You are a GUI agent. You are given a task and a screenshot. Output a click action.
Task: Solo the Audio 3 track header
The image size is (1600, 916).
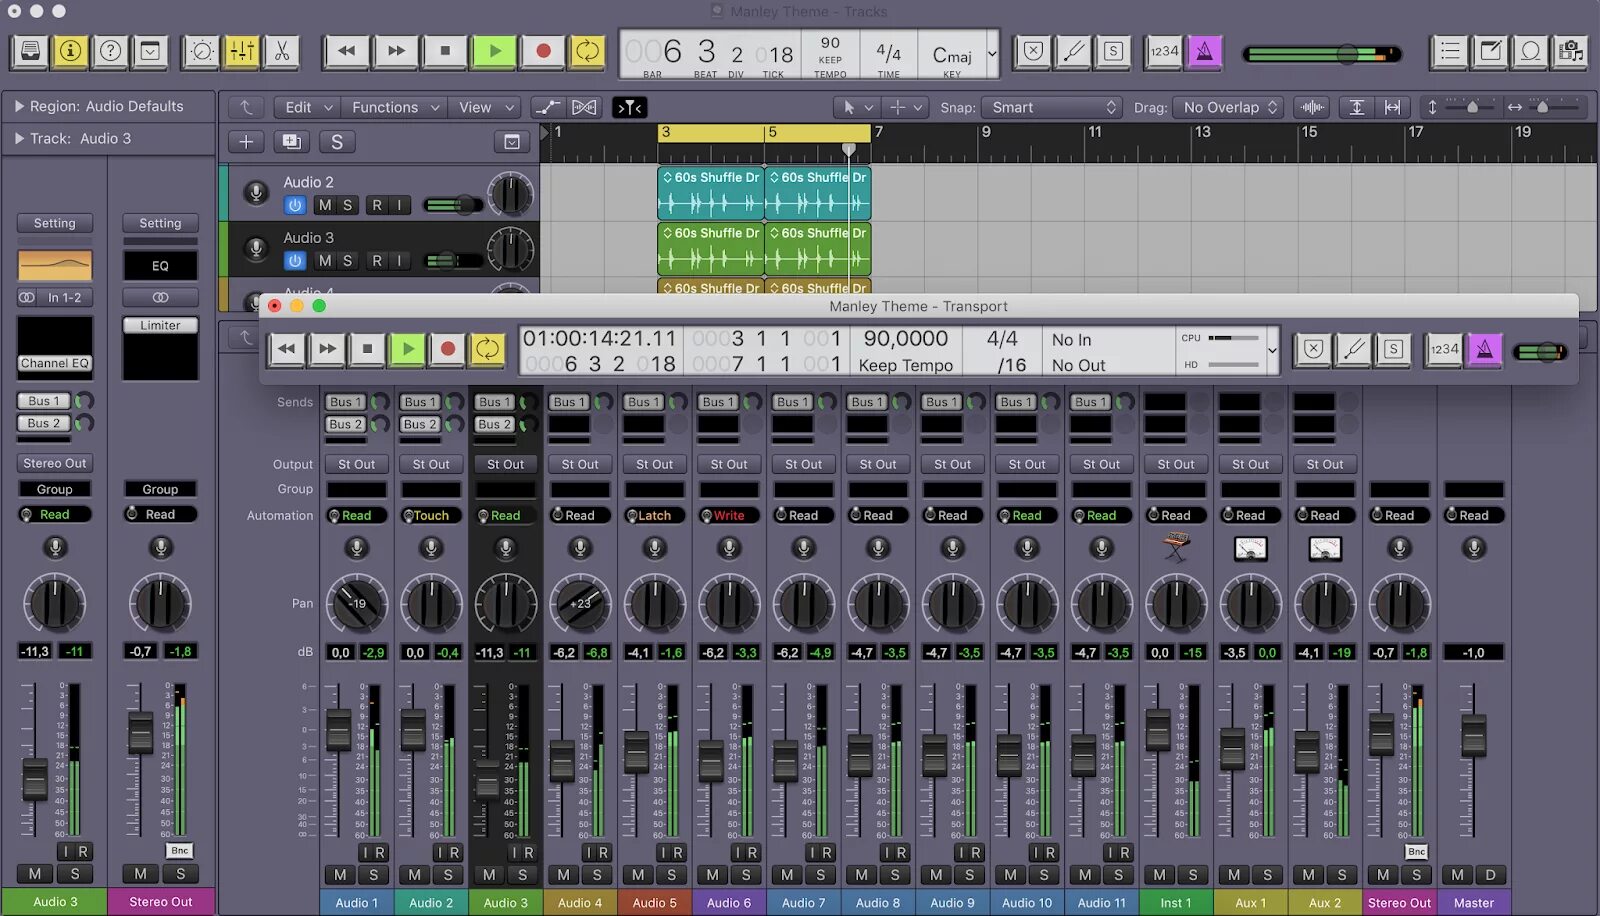click(347, 260)
